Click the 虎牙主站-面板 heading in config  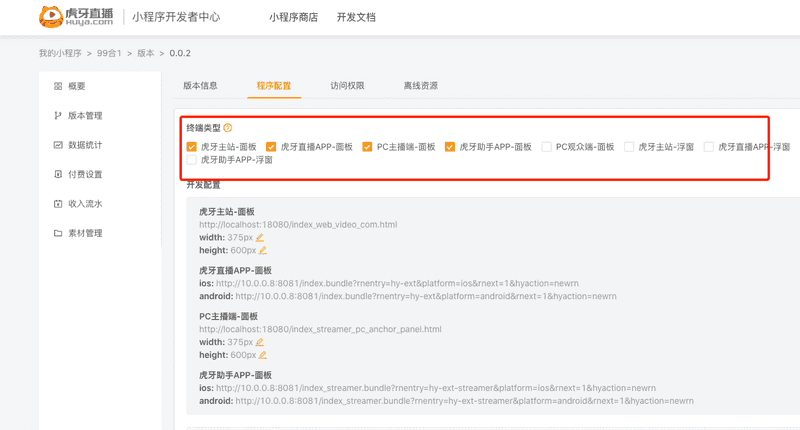pos(227,212)
